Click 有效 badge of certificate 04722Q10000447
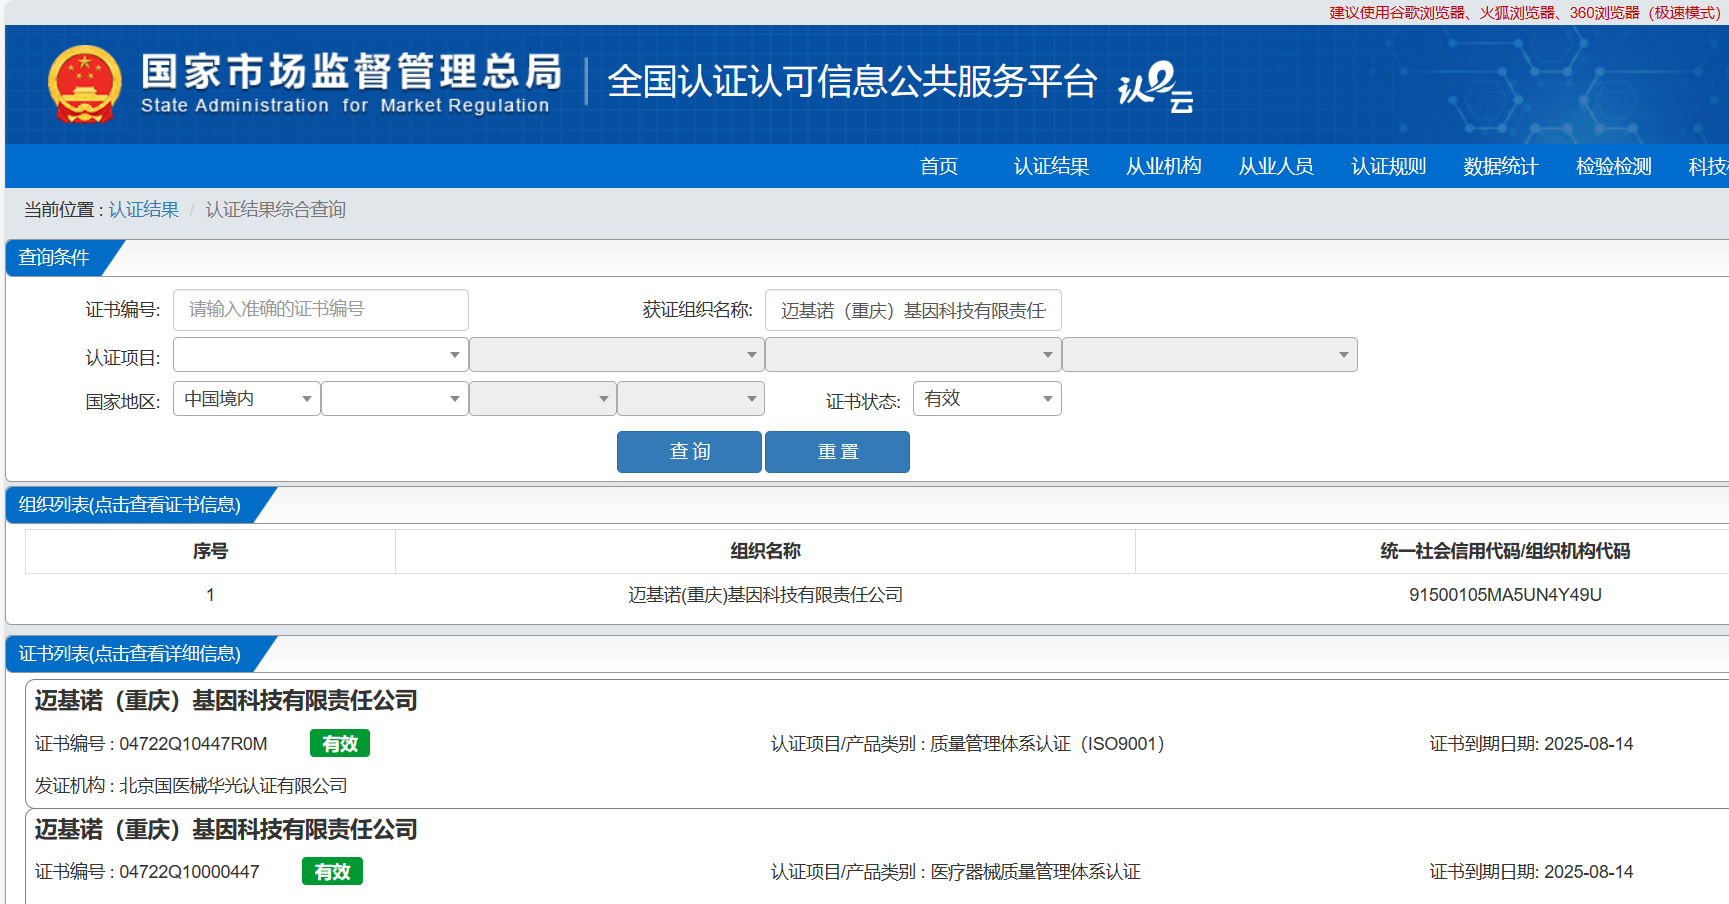 332,872
